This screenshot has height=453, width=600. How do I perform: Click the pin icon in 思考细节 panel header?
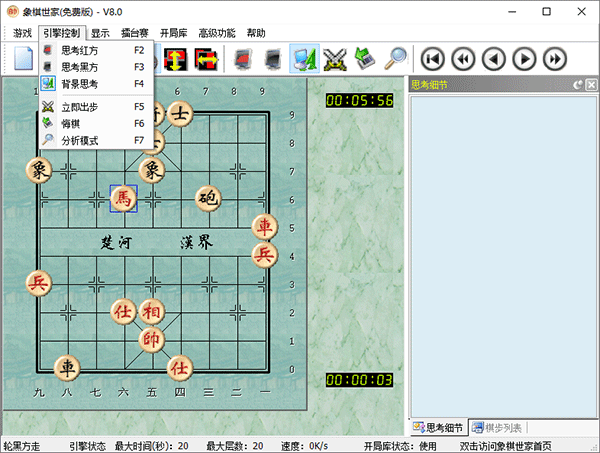tap(577, 85)
